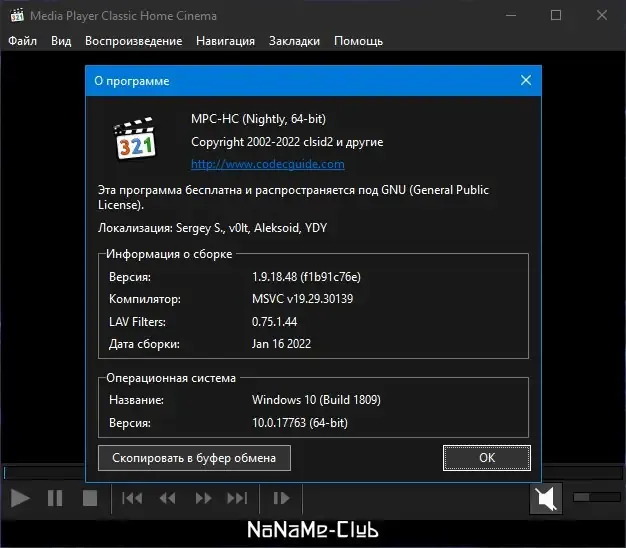Click the seek bar in the player
626x548 pixels.
click(44, 473)
